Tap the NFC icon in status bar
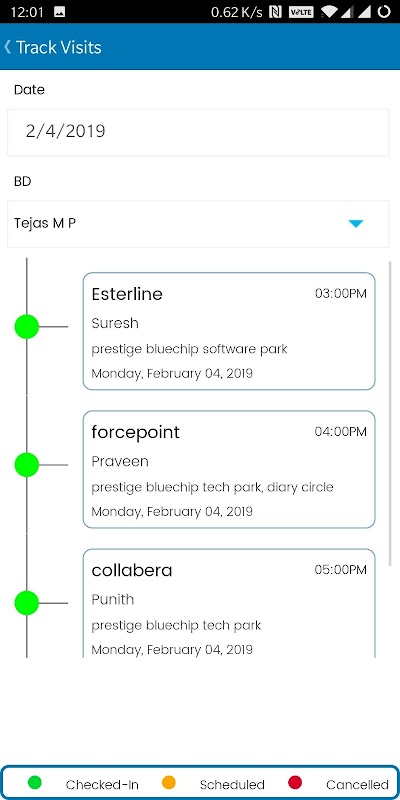This screenshot has height=800, width=400. 276,12
